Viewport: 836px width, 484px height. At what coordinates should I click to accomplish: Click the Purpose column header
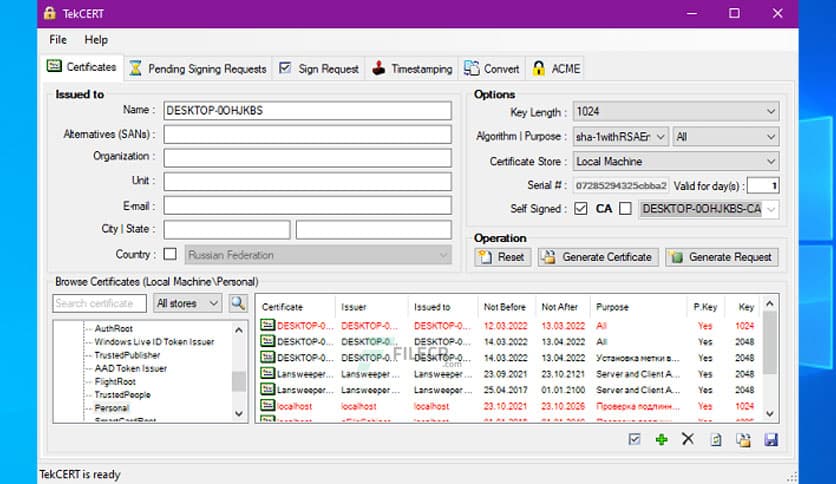pyautogui.click(x=612, y=307)
